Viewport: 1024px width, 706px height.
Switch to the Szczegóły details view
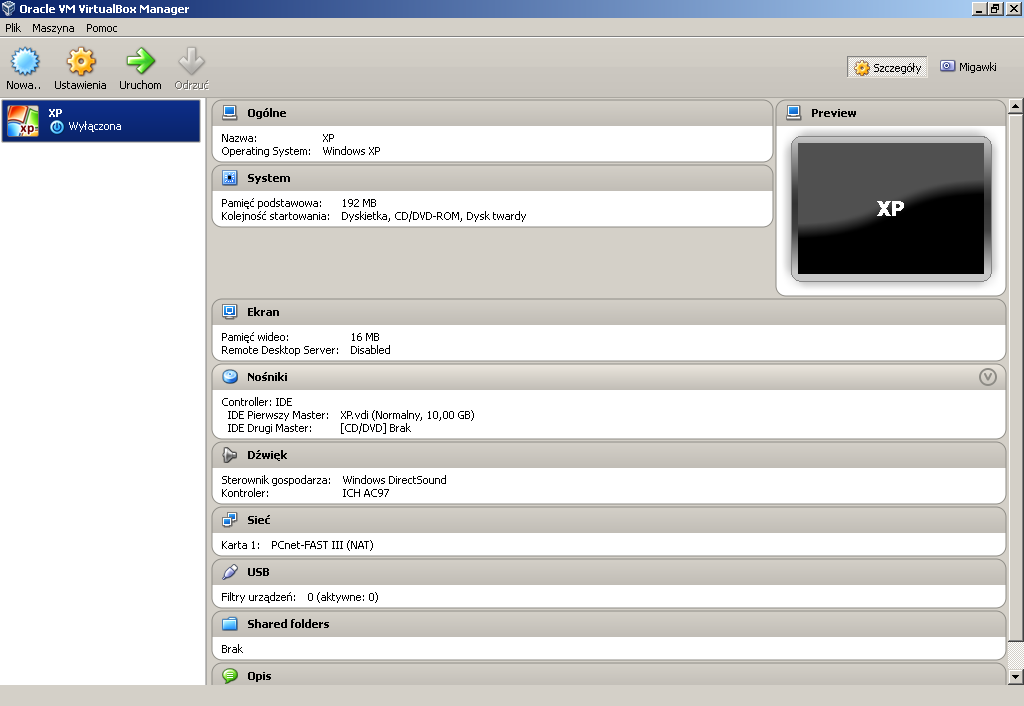click(x=888, y=67)
